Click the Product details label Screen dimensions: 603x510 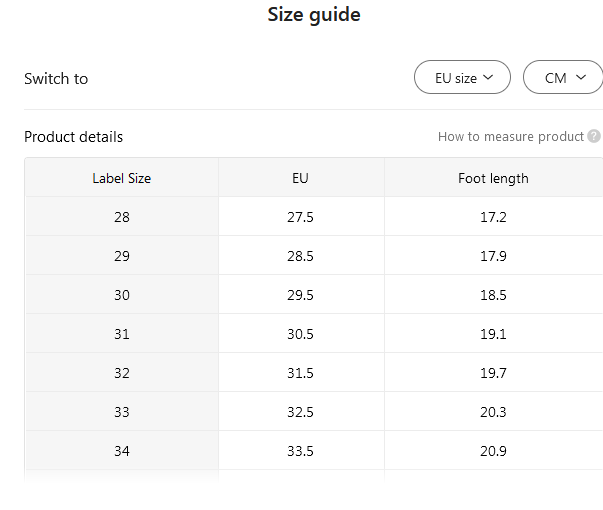pyautogui.click(x=73, y=137)
